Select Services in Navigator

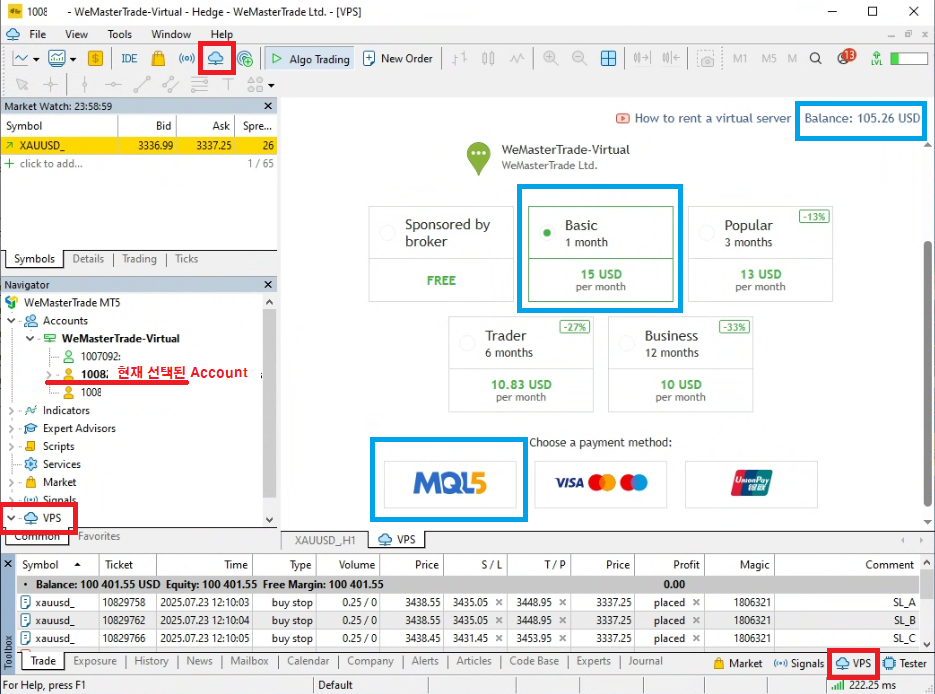coord(61,464)
